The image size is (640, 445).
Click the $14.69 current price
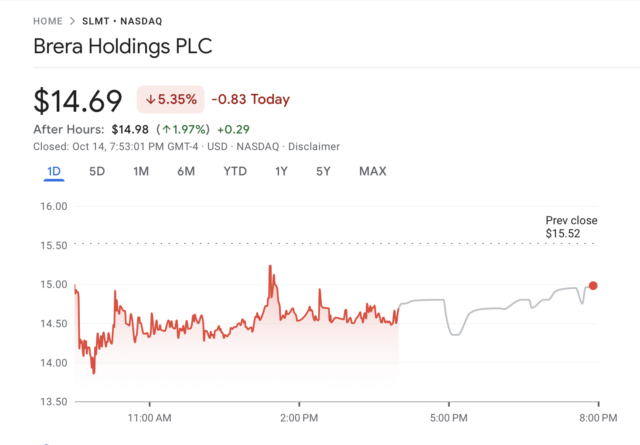[78, 100]
